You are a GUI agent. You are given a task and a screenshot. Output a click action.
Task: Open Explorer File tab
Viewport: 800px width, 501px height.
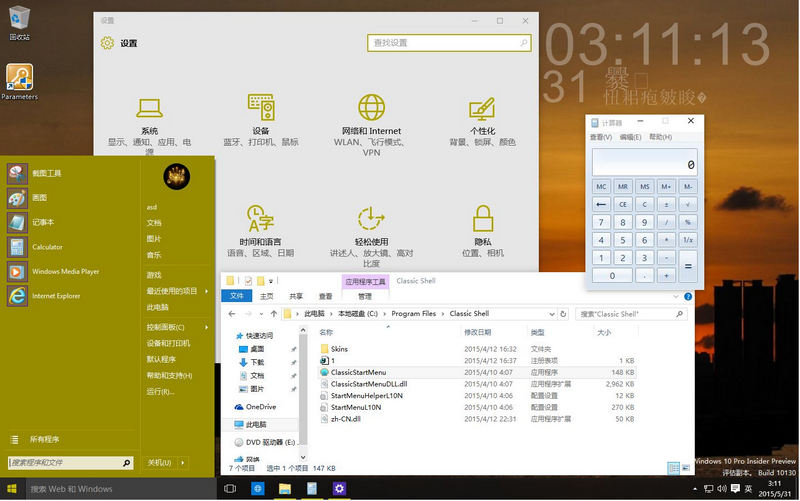(236, 296)
